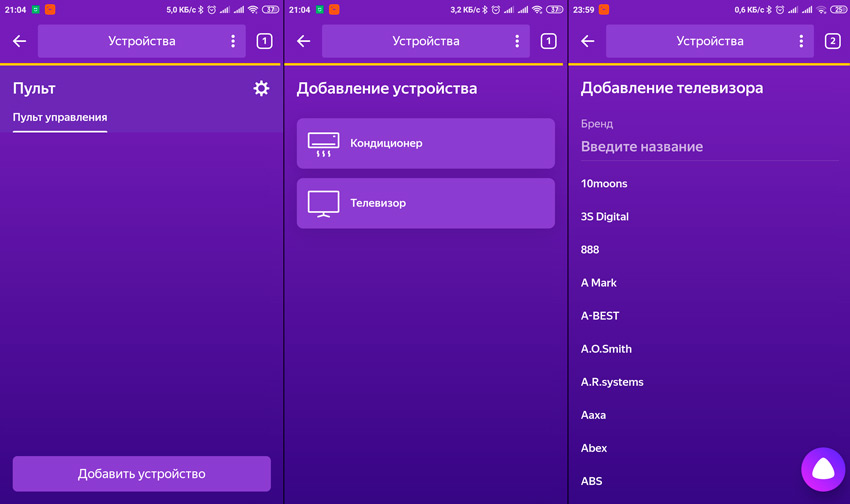Go back in the Пульт screen
The width and height of the screenshot is (850, 504).
(20, 41)
